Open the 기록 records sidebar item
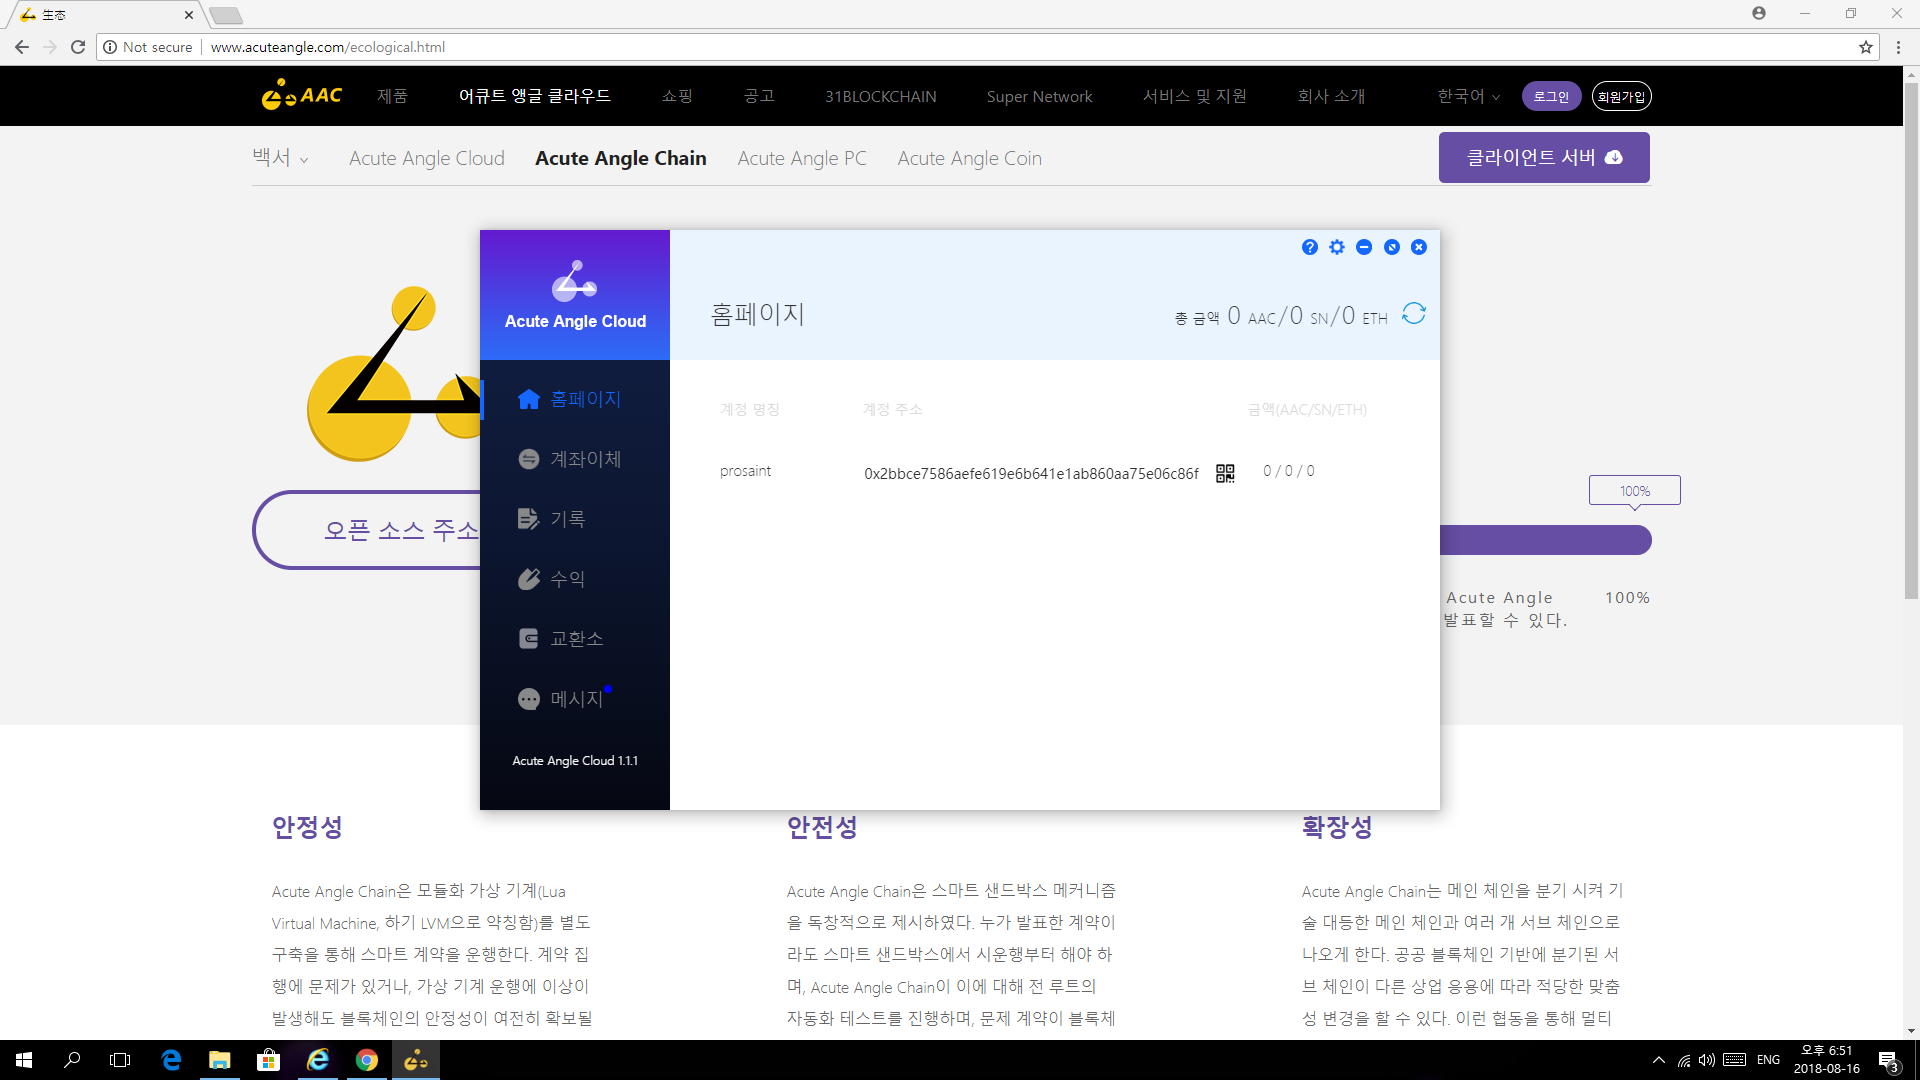The image size is (1920, 1080). [552, 519]
